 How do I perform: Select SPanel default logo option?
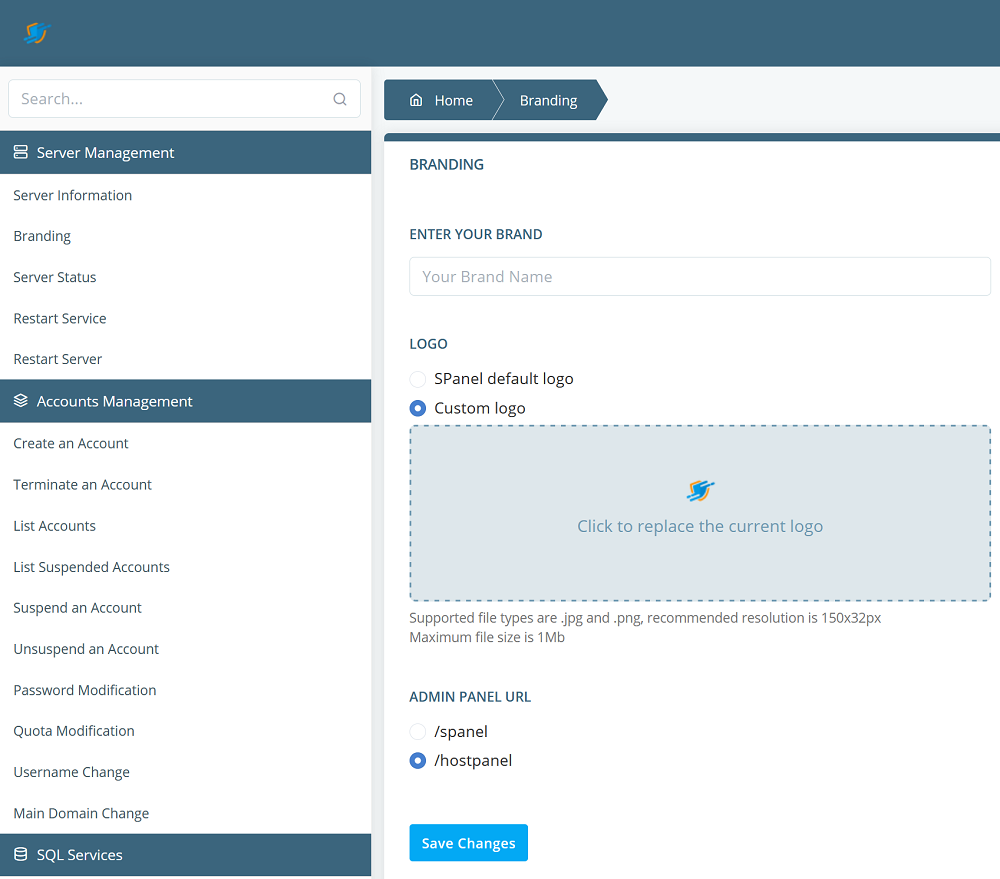[x=418, y=379]
